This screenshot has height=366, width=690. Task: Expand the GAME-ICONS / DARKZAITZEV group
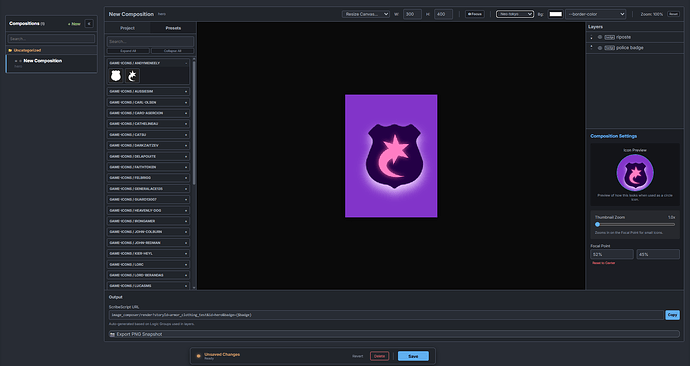pos(148,146)
